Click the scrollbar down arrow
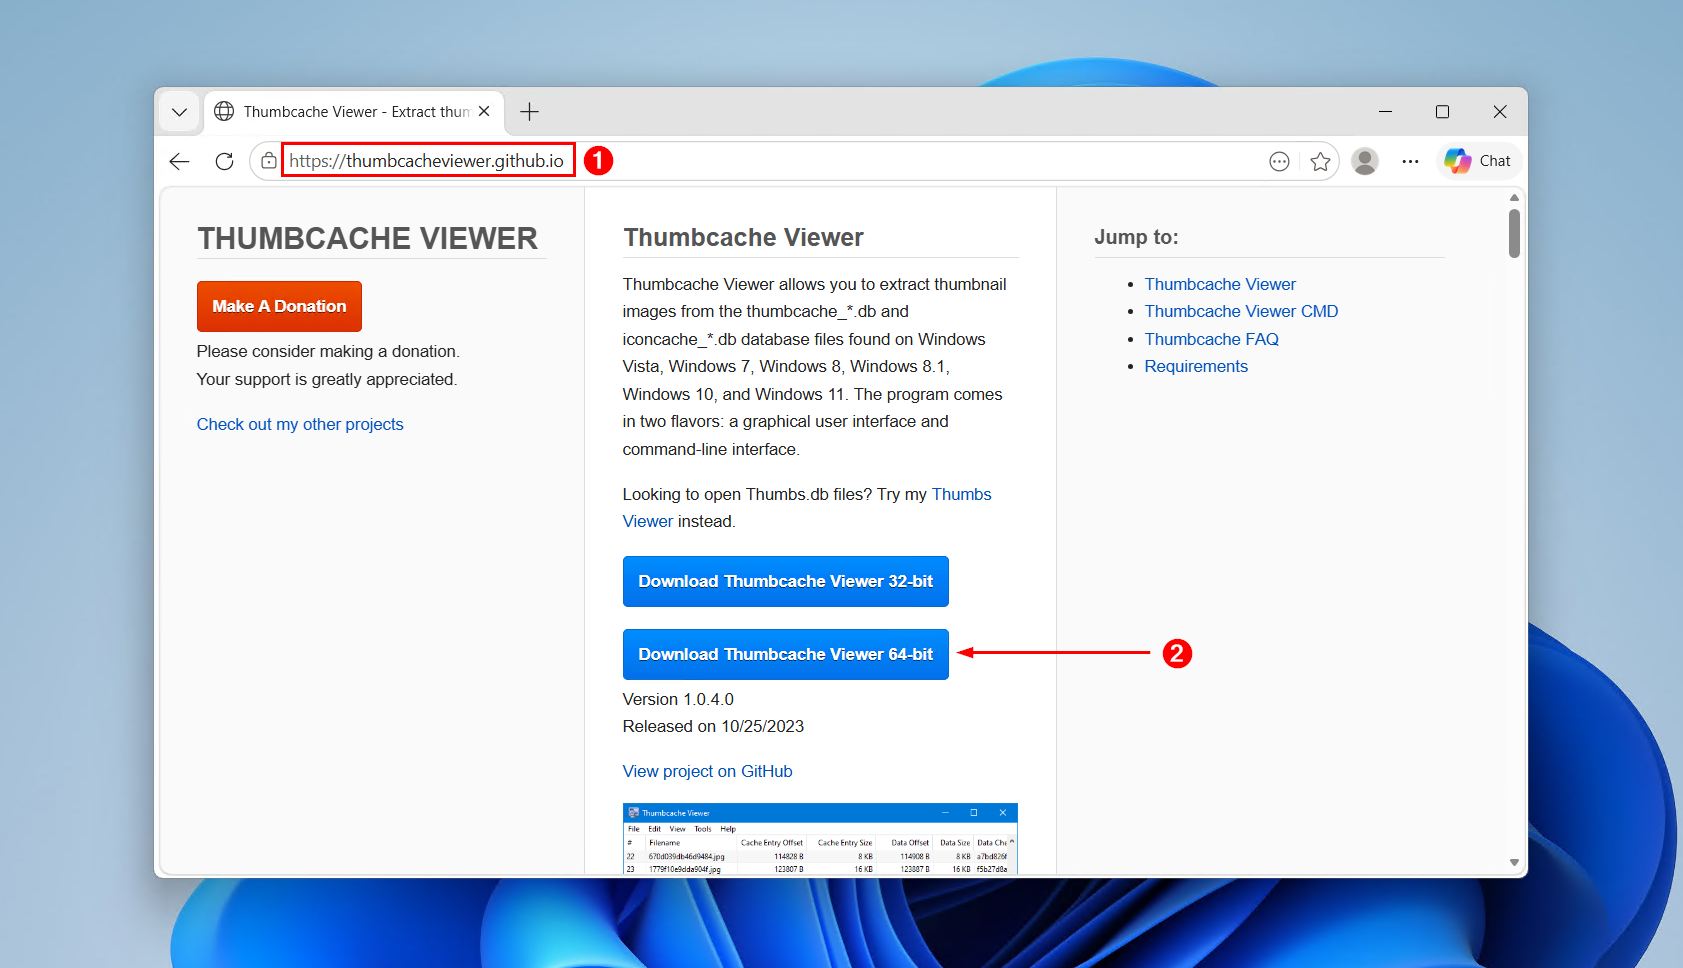 tap(1514, 862)
